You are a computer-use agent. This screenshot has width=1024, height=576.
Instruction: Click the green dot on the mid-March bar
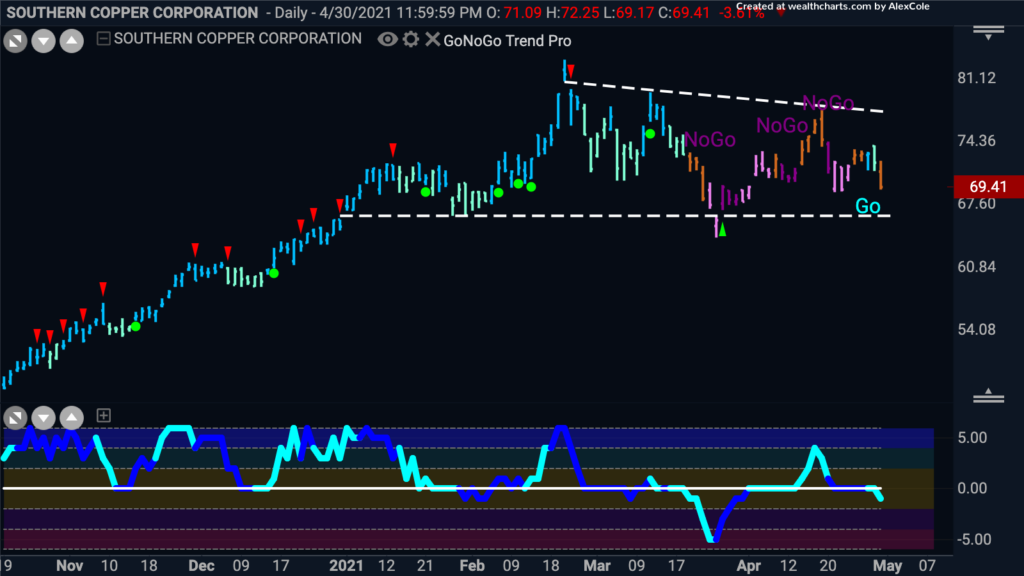pos(650,134)
